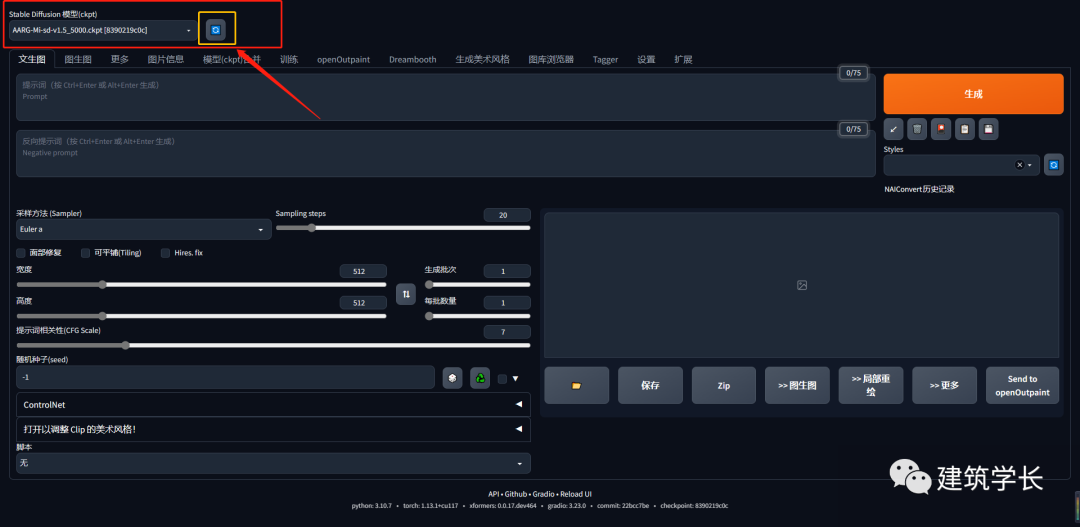Click the Reload UI footer link
Screen dimensions: 1080x527
tap(577, 494)
